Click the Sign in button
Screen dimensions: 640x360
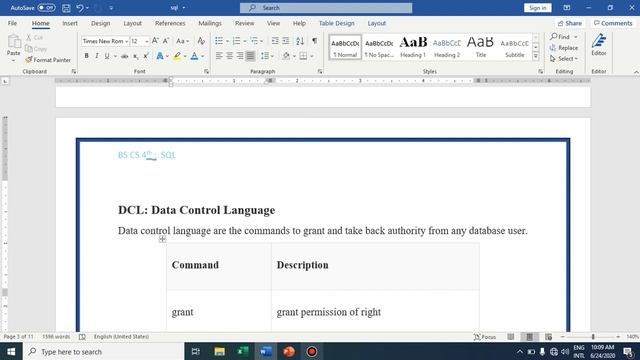click(538, 8)
